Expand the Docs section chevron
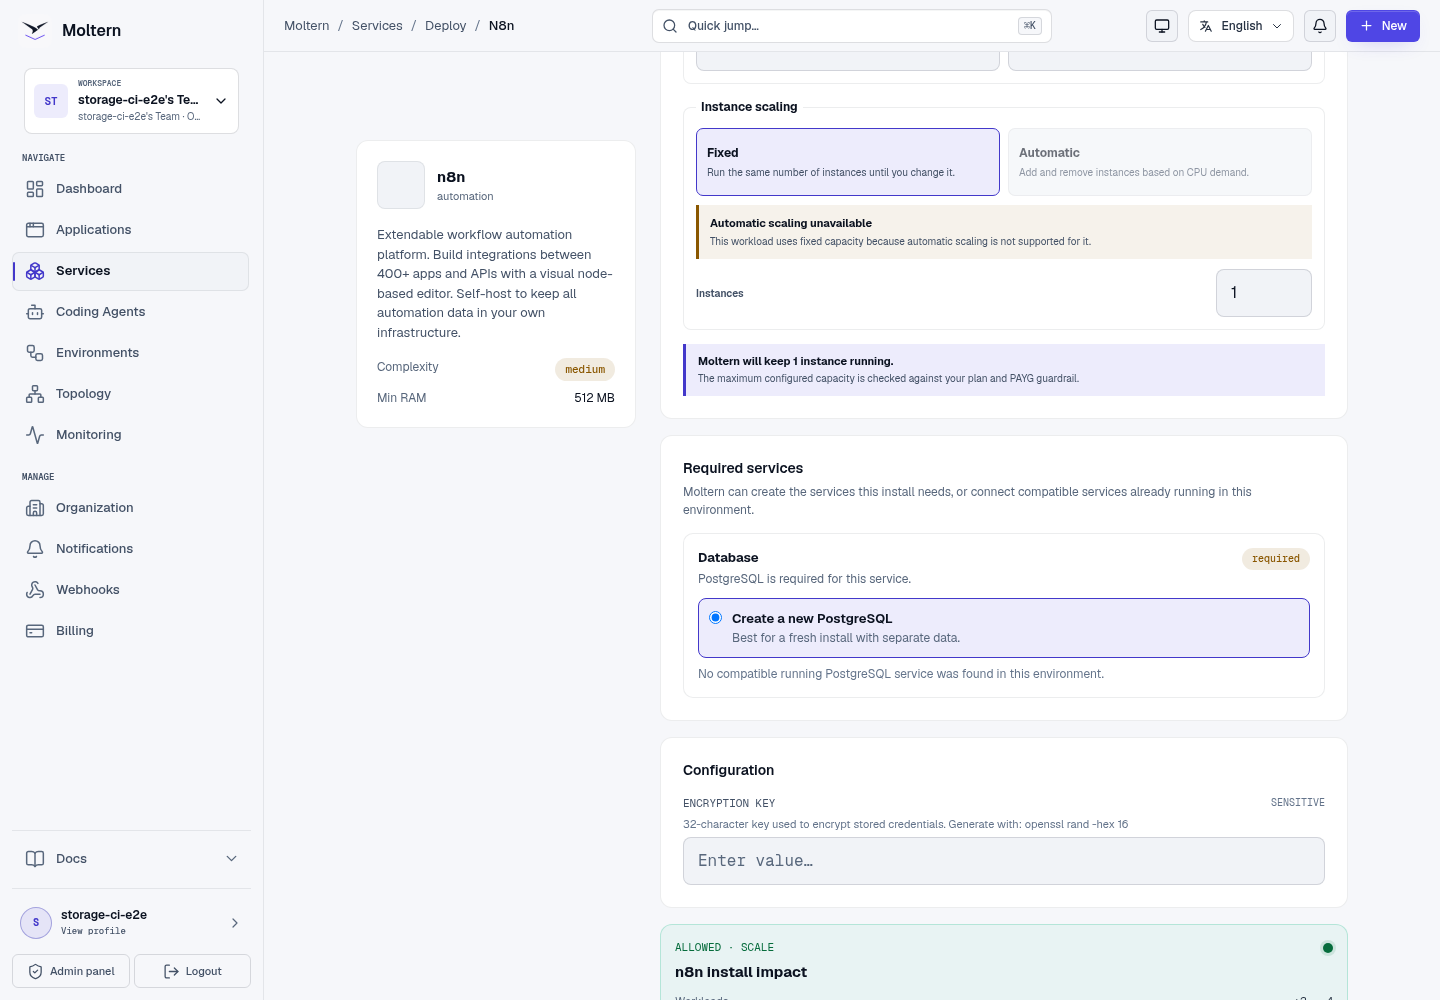This screenshot has width=1440, height=1000. [232, 859]
